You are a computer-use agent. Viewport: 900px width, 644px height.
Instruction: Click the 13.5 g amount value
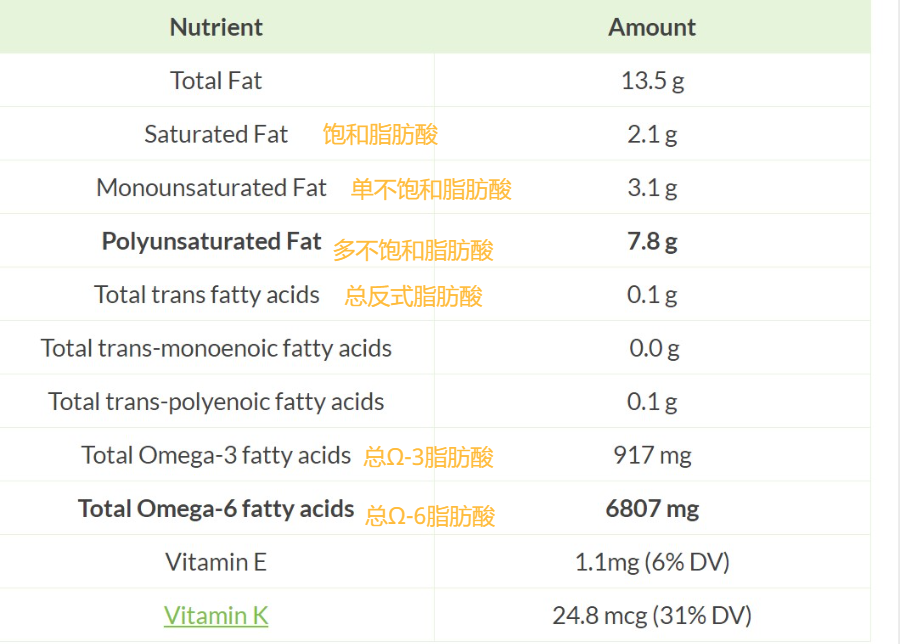click(653, 81)
